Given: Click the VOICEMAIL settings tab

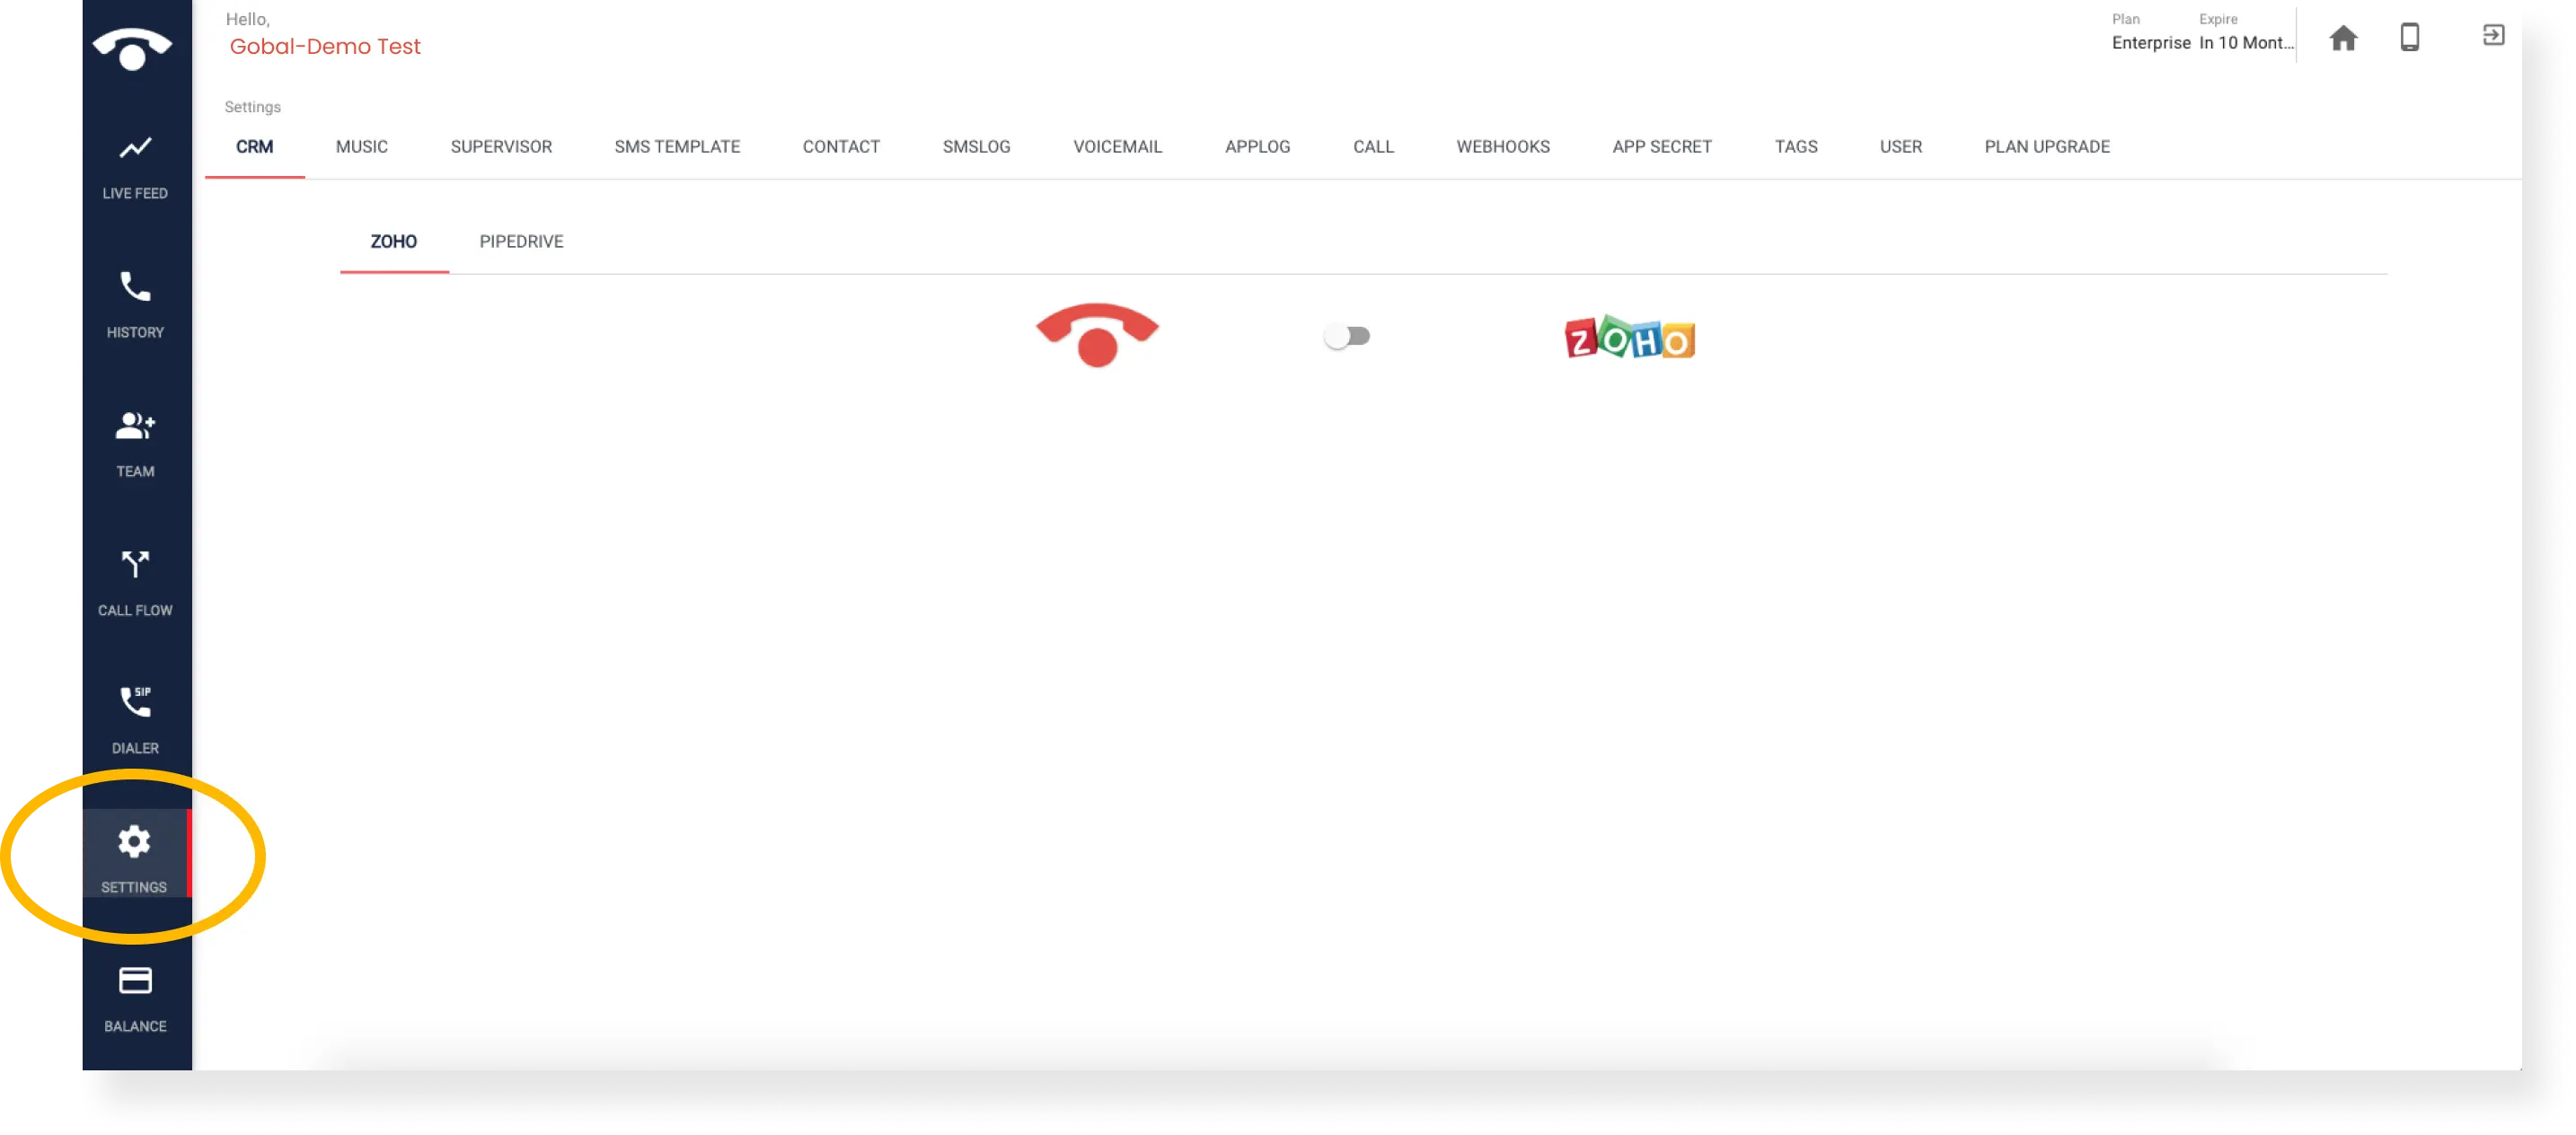Looking at the screenshot, I should pyautogui.click(x=1117, y=146).
